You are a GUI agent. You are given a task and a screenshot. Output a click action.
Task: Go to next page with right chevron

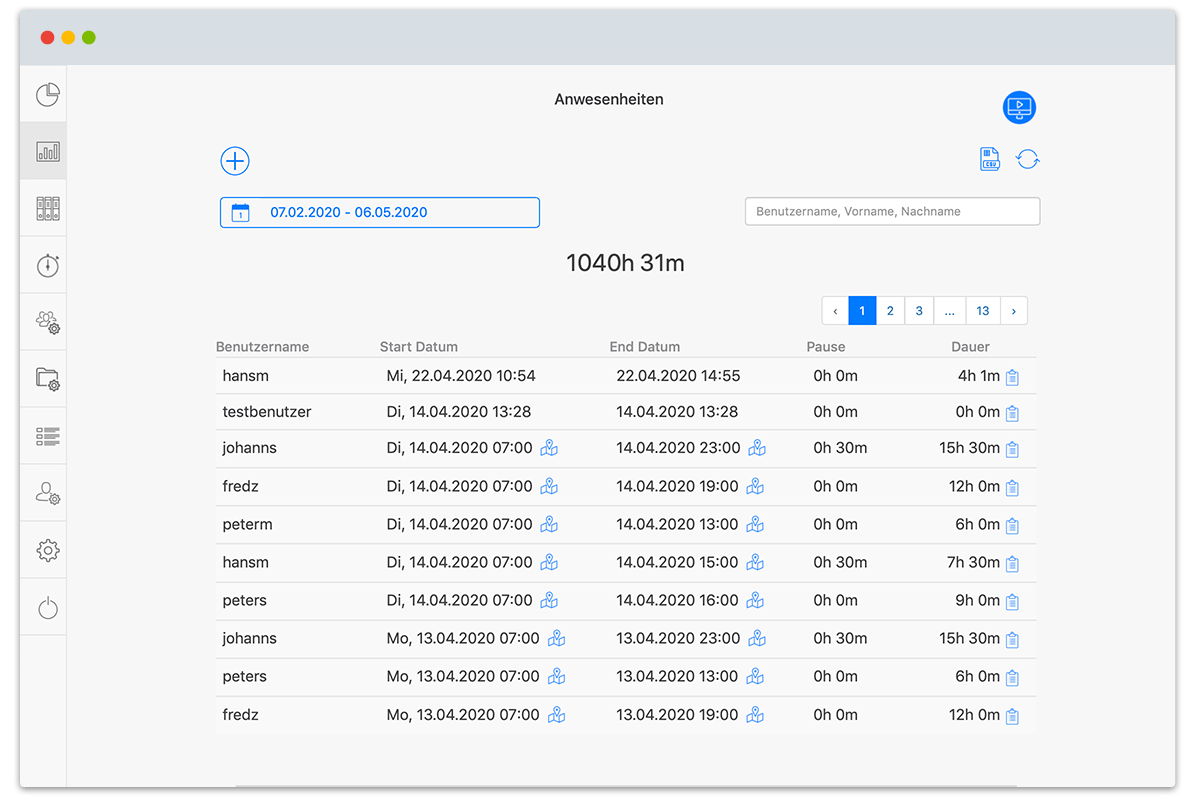[x=1013, y=311]
